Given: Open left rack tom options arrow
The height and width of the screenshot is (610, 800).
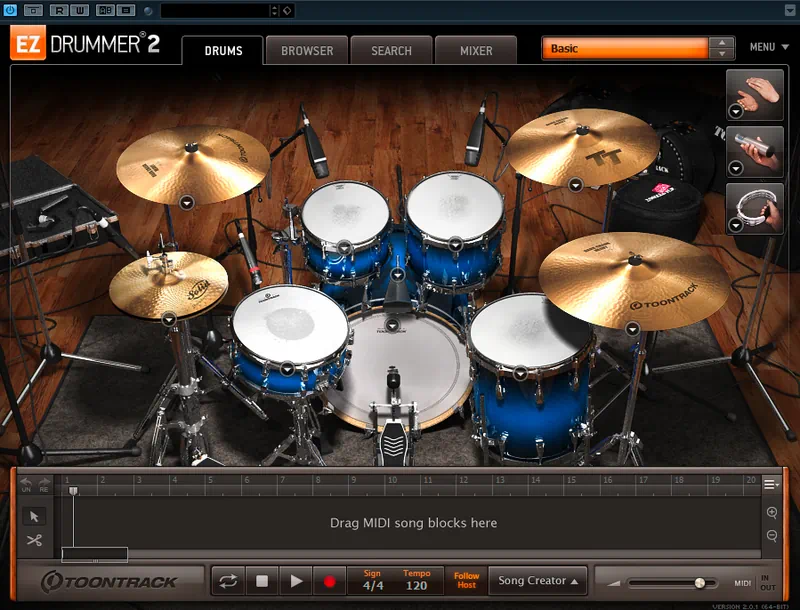Looking at the screenshot, I should coord(344,248).
